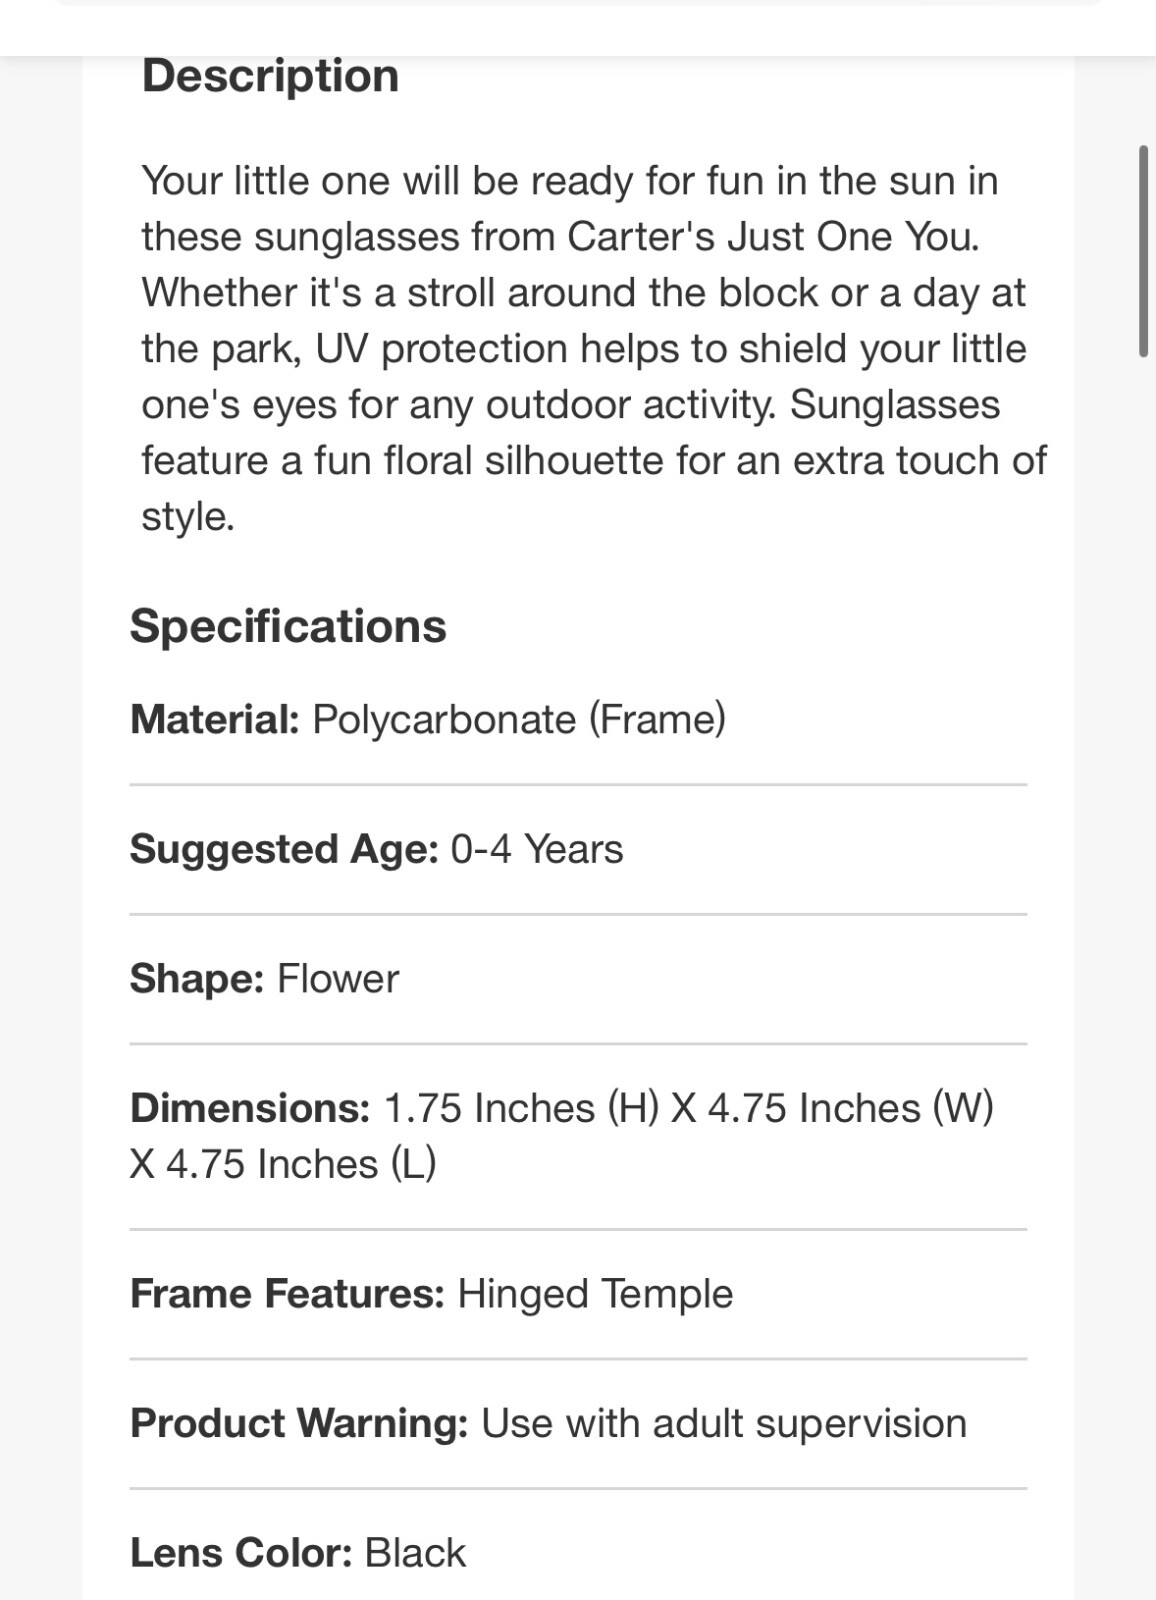
Task: Click the Lens Color: Black row
Action: pos(578,1553)
